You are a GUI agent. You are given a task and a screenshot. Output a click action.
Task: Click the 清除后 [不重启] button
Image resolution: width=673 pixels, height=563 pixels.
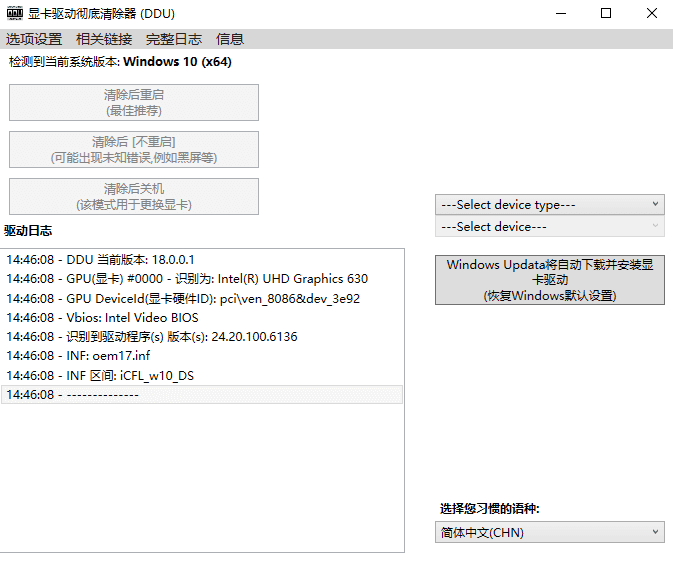134,150
